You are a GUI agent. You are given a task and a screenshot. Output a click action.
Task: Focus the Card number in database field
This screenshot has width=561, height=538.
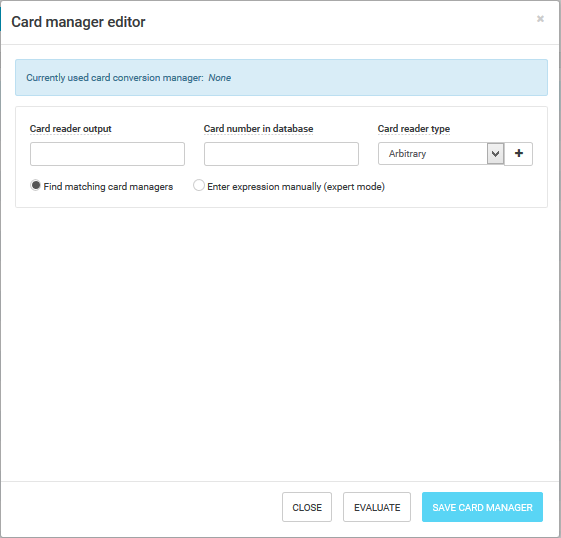pyautogui.click(x=281, y=154)
